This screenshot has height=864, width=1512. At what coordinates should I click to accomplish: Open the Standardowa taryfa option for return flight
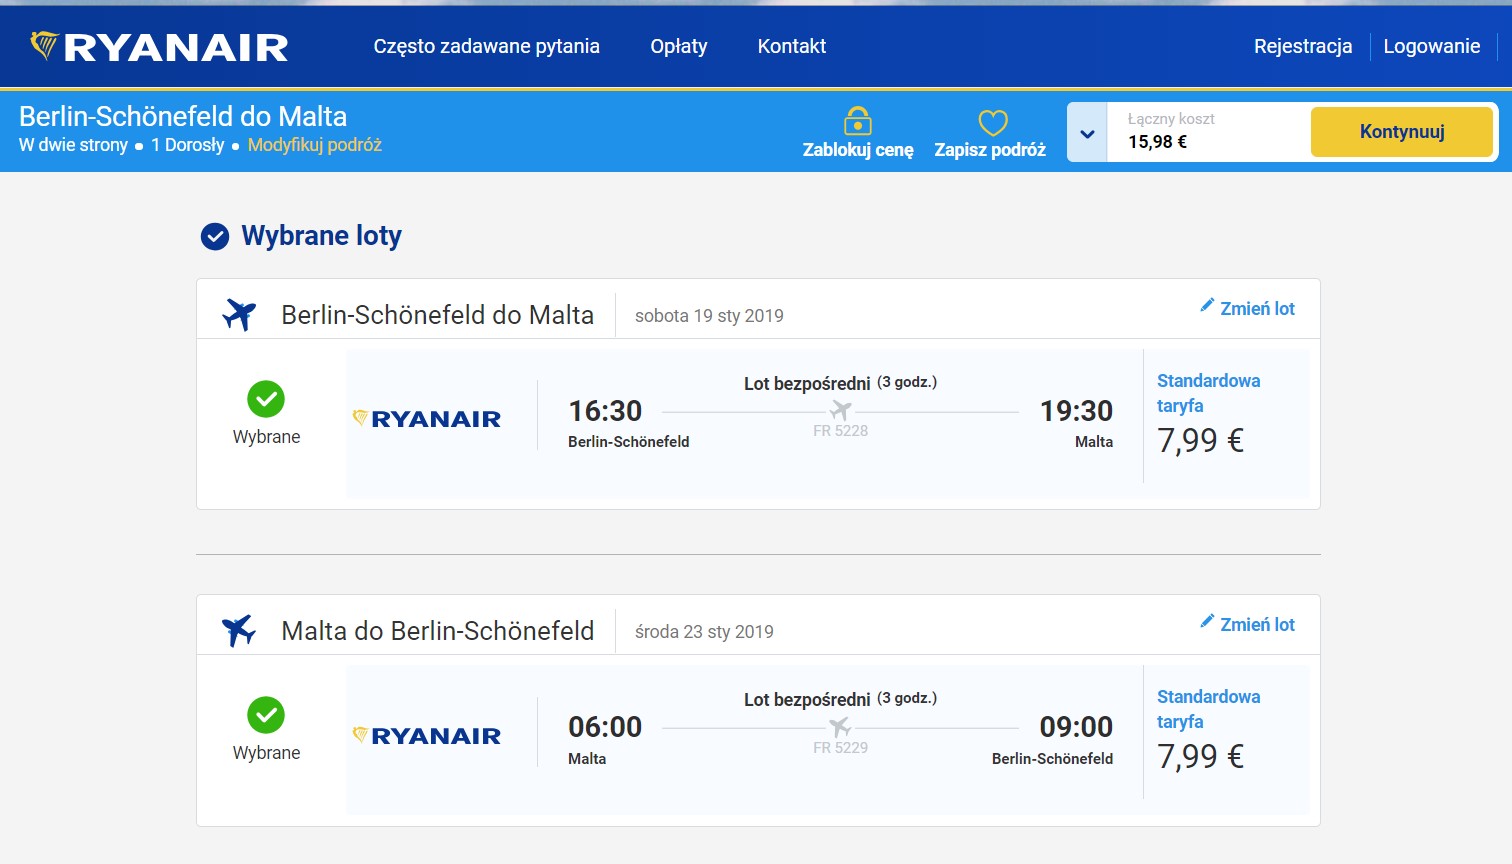1208,709
